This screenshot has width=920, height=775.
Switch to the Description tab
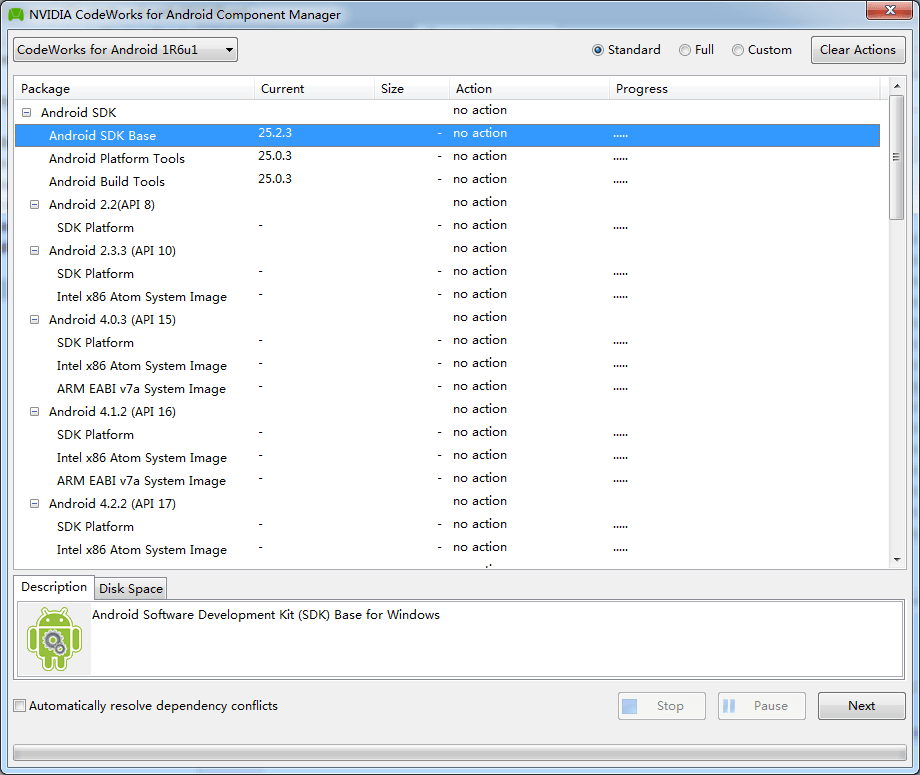54,587
